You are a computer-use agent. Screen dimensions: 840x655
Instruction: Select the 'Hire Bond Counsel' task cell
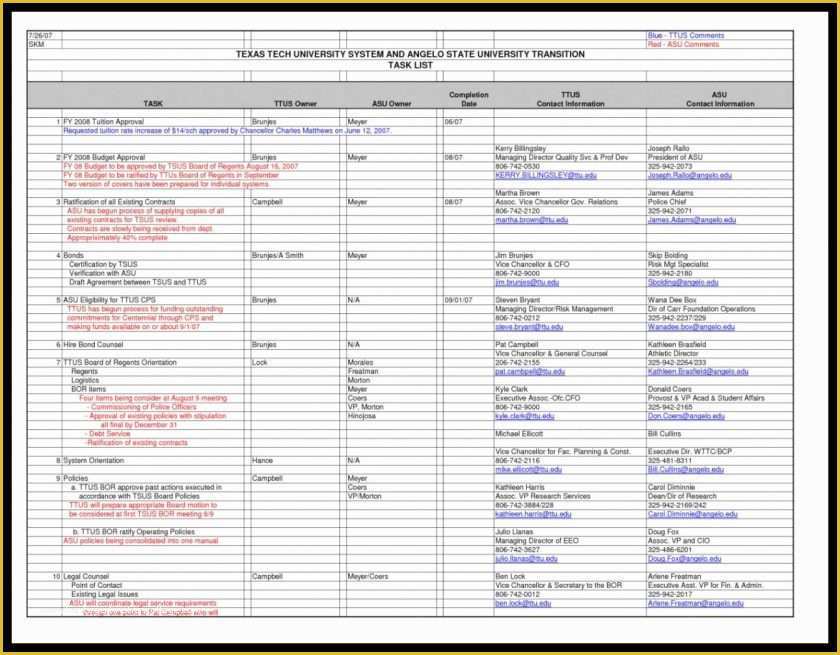click(x=93, y=344)
